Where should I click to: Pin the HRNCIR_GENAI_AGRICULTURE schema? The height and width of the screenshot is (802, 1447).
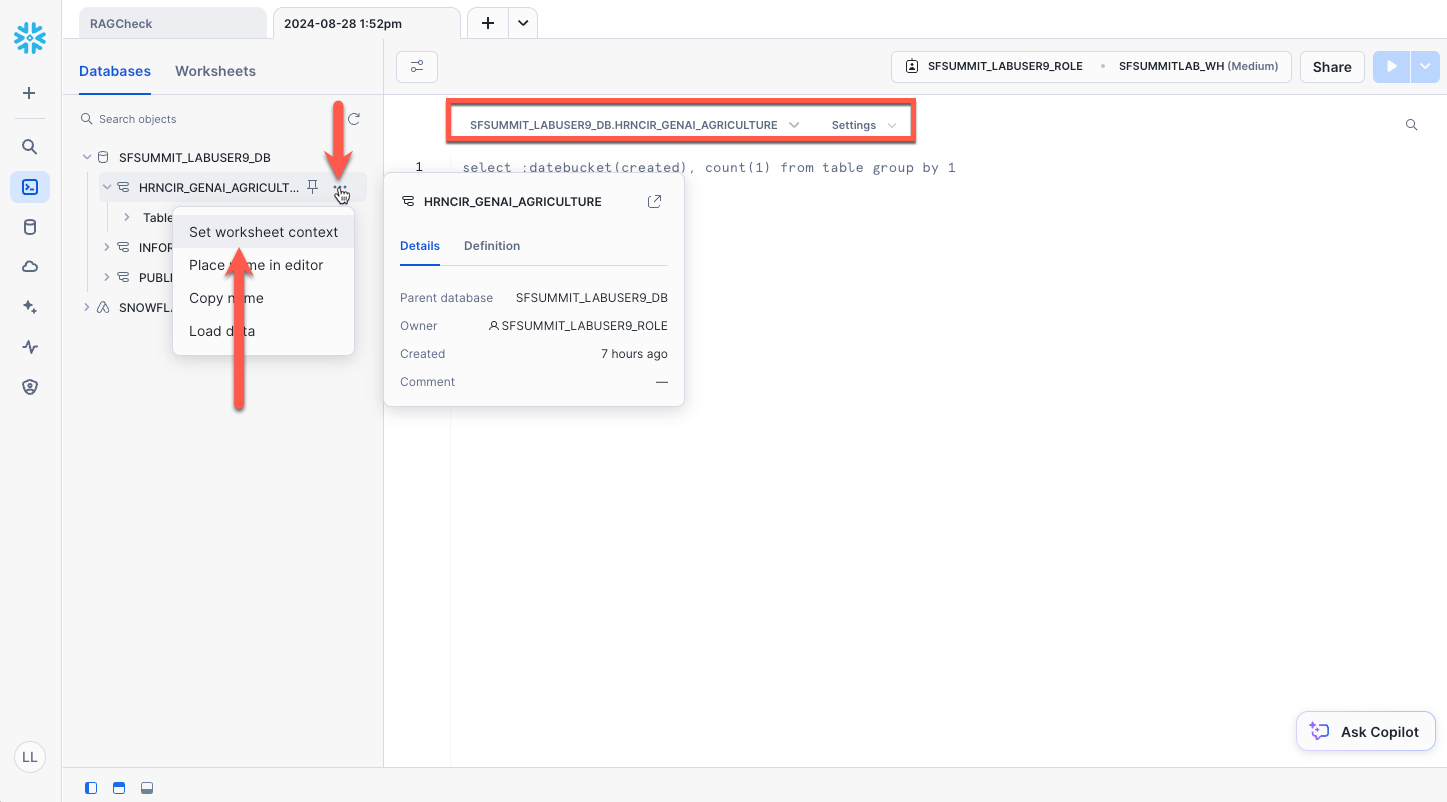click(x=313, y=187)
